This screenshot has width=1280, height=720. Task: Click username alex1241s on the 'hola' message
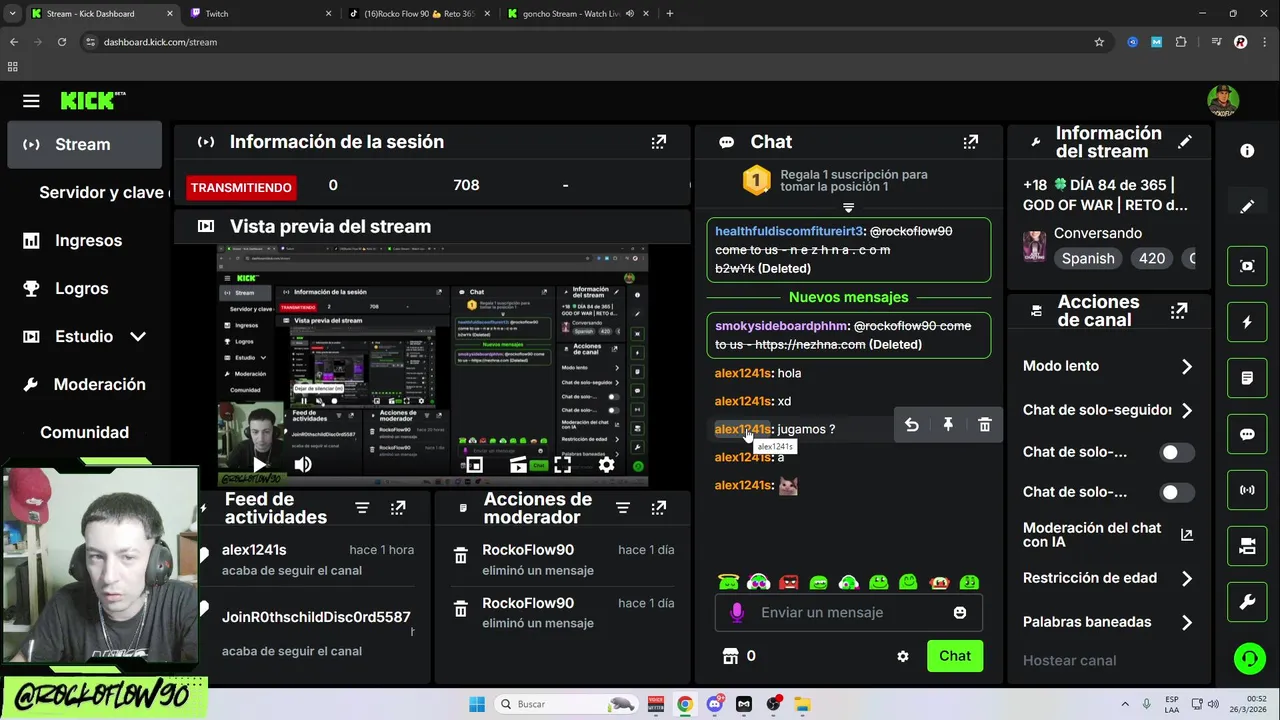click(743, 373)
